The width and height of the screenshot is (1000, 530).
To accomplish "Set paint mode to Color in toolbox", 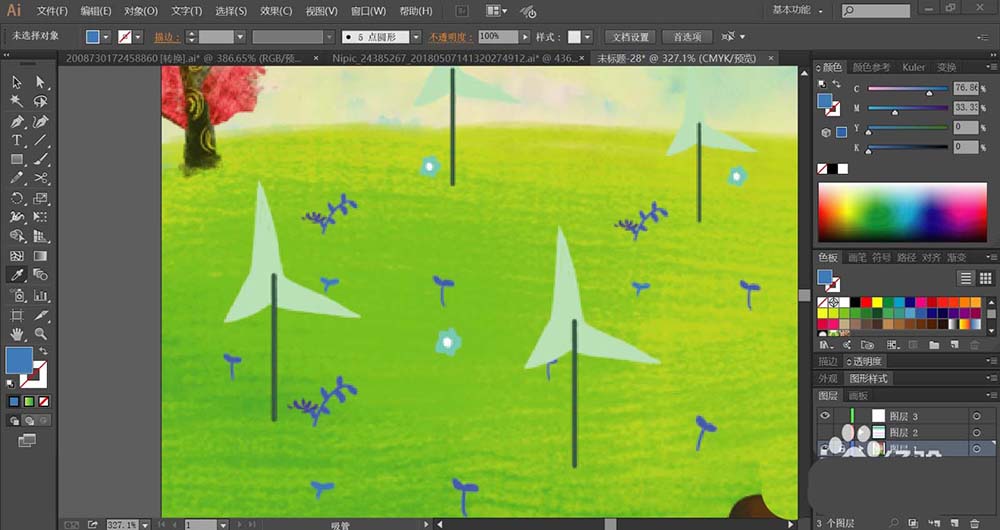I will point(14,402).
